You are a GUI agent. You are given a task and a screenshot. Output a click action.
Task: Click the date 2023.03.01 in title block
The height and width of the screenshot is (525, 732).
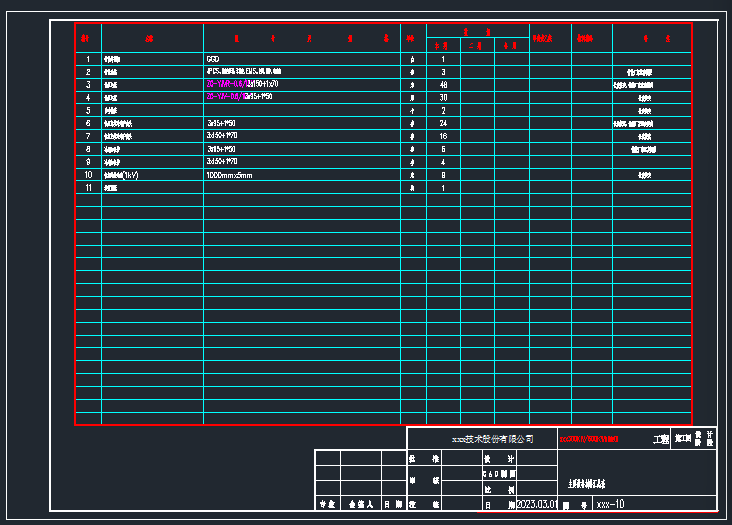coord(536,505)
